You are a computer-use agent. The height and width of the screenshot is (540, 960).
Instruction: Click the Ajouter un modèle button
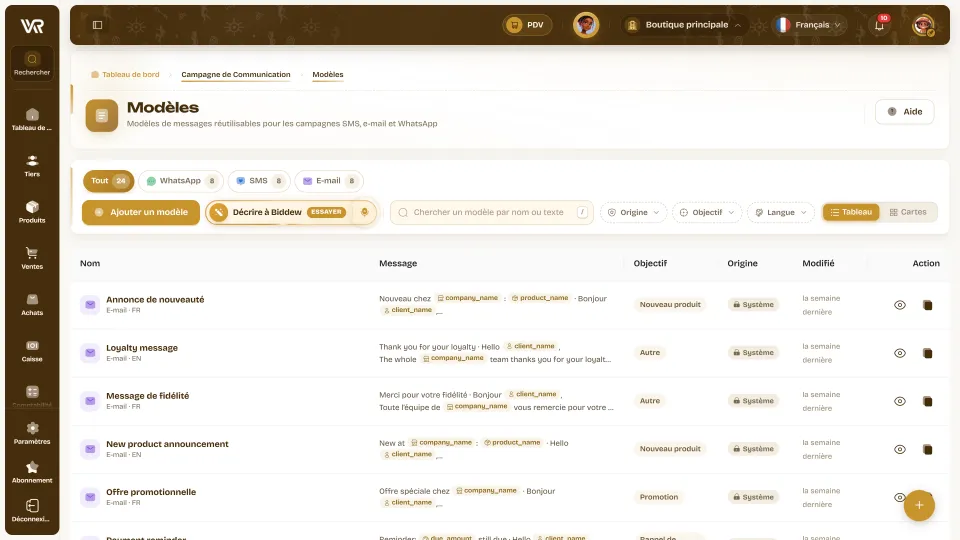[x=141, y=212]
